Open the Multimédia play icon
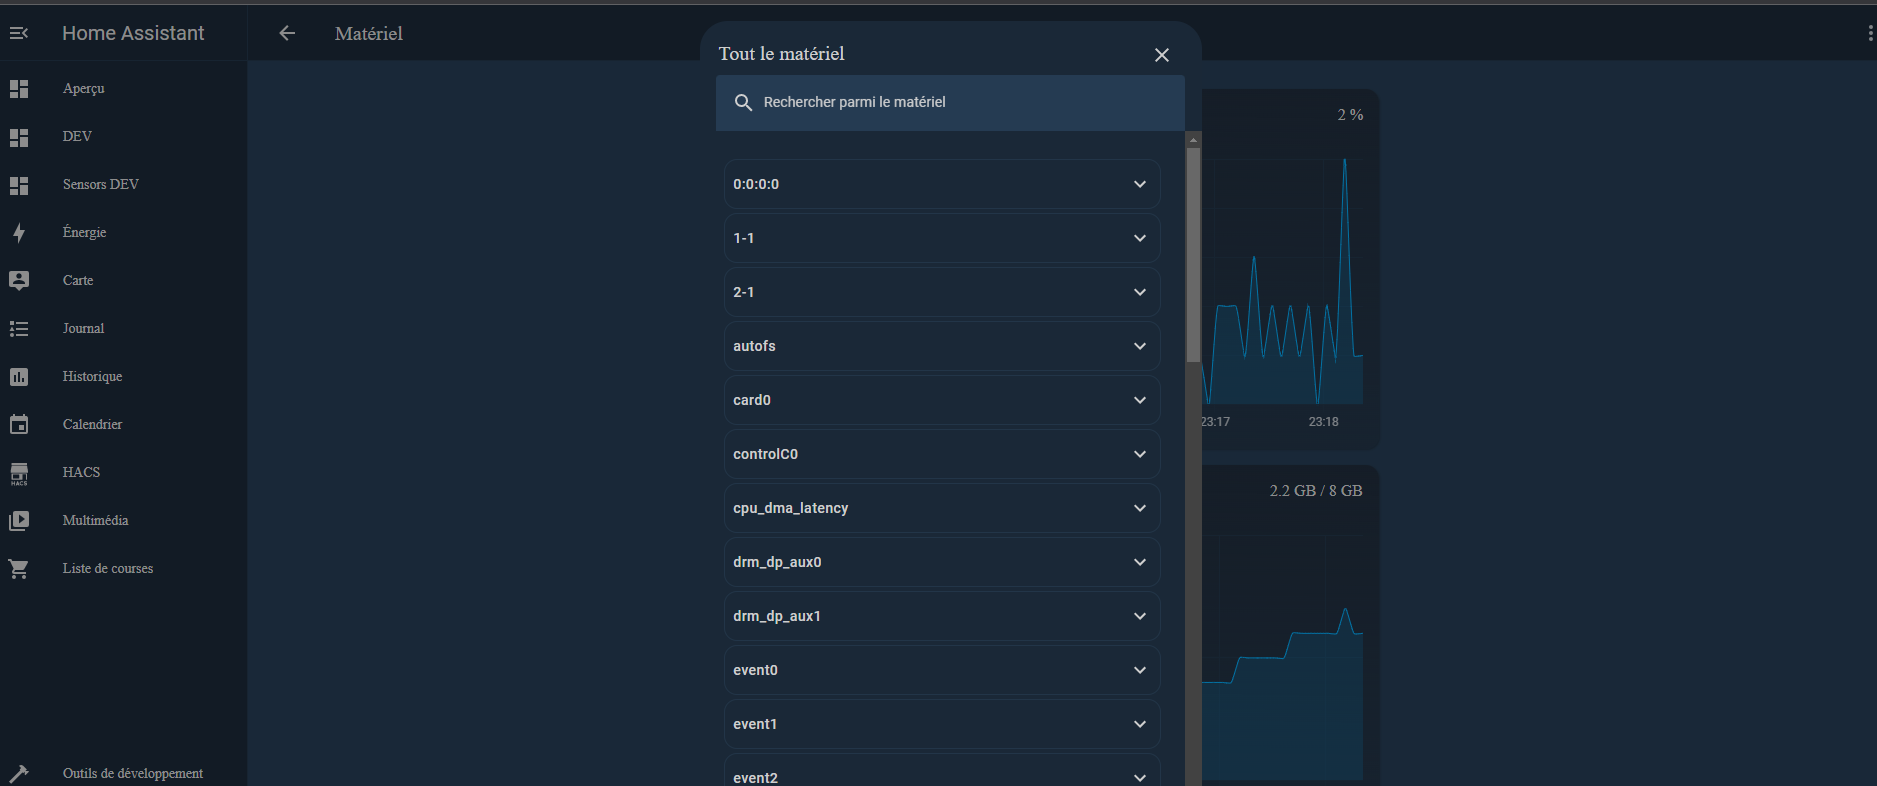 [18, 521]
